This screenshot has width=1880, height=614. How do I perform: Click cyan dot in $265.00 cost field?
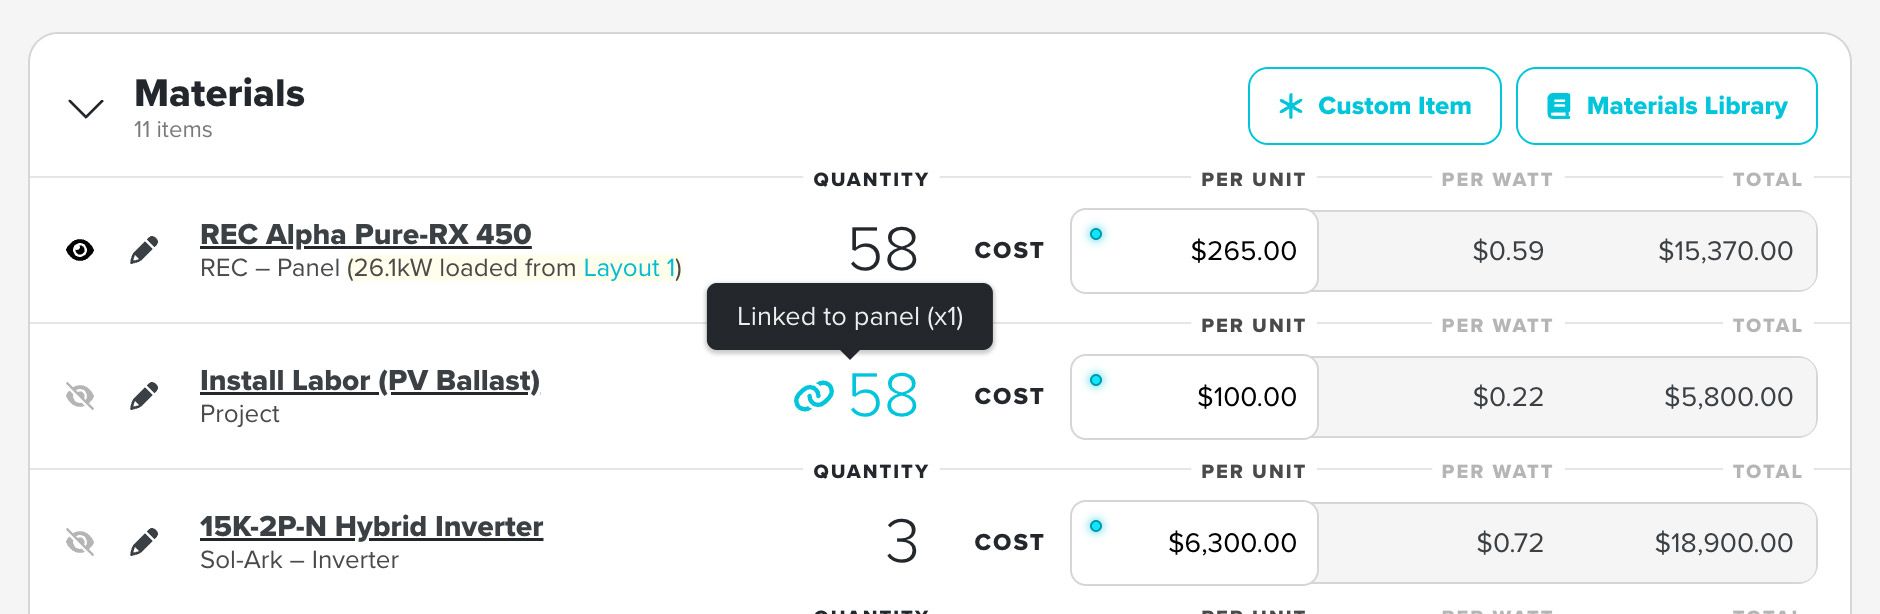(1096, 234)
